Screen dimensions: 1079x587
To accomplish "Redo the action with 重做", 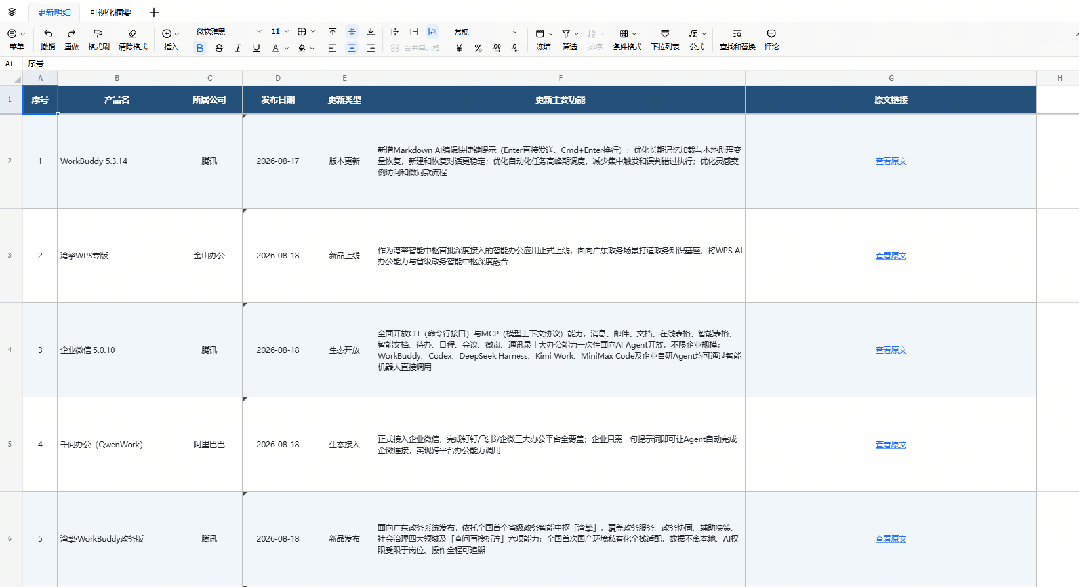I will pyautogui.click(x=72, y=39).
